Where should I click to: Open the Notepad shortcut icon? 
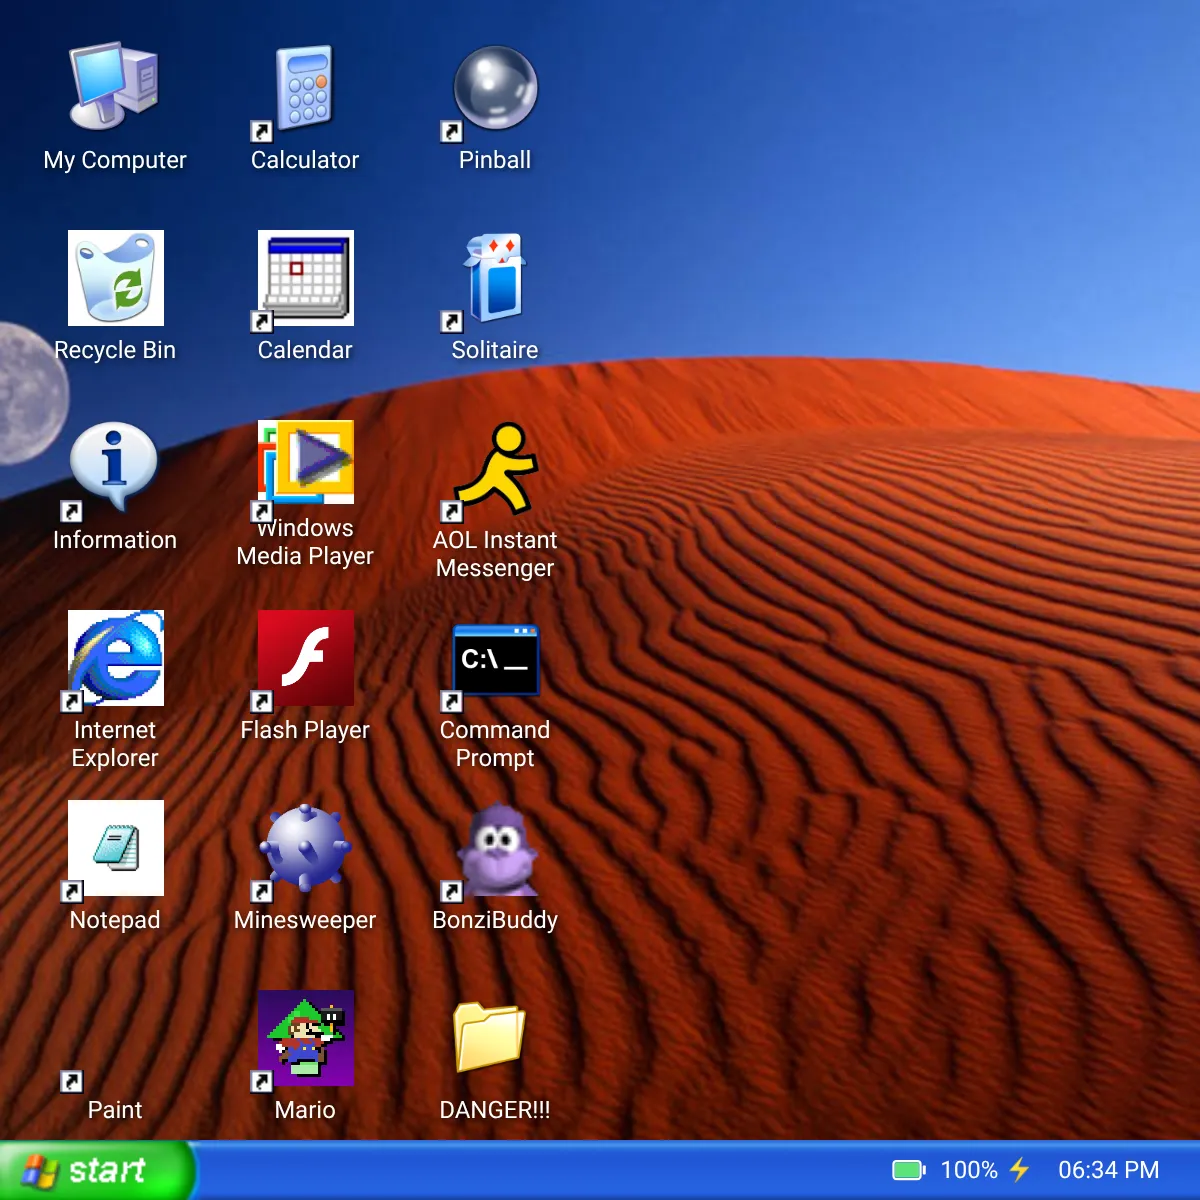point(115,847)
